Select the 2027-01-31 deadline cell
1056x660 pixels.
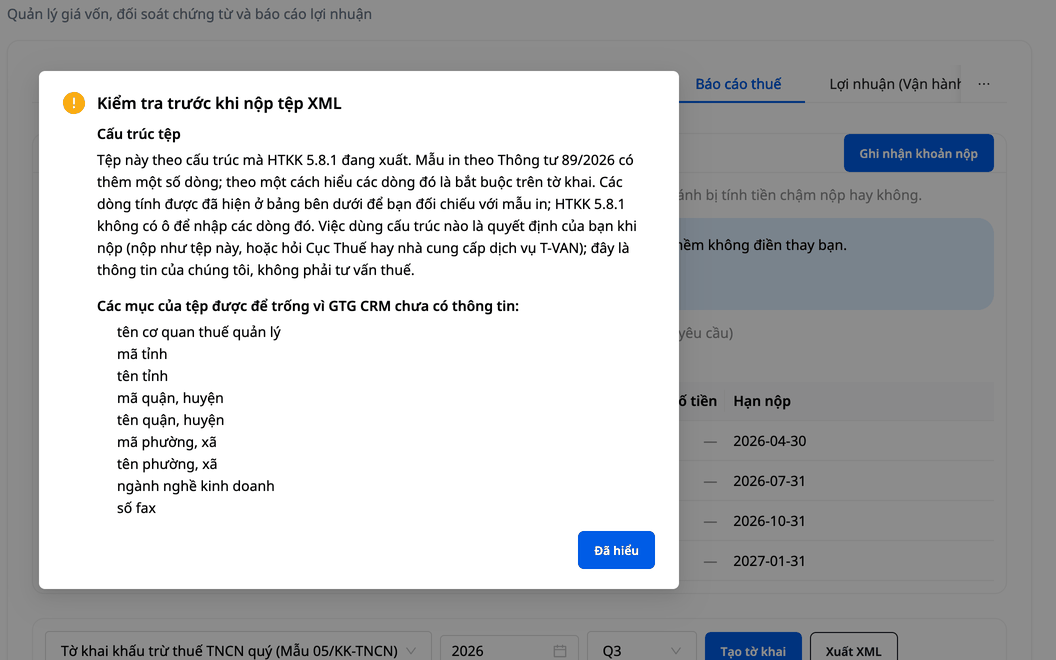click(769, 560)
